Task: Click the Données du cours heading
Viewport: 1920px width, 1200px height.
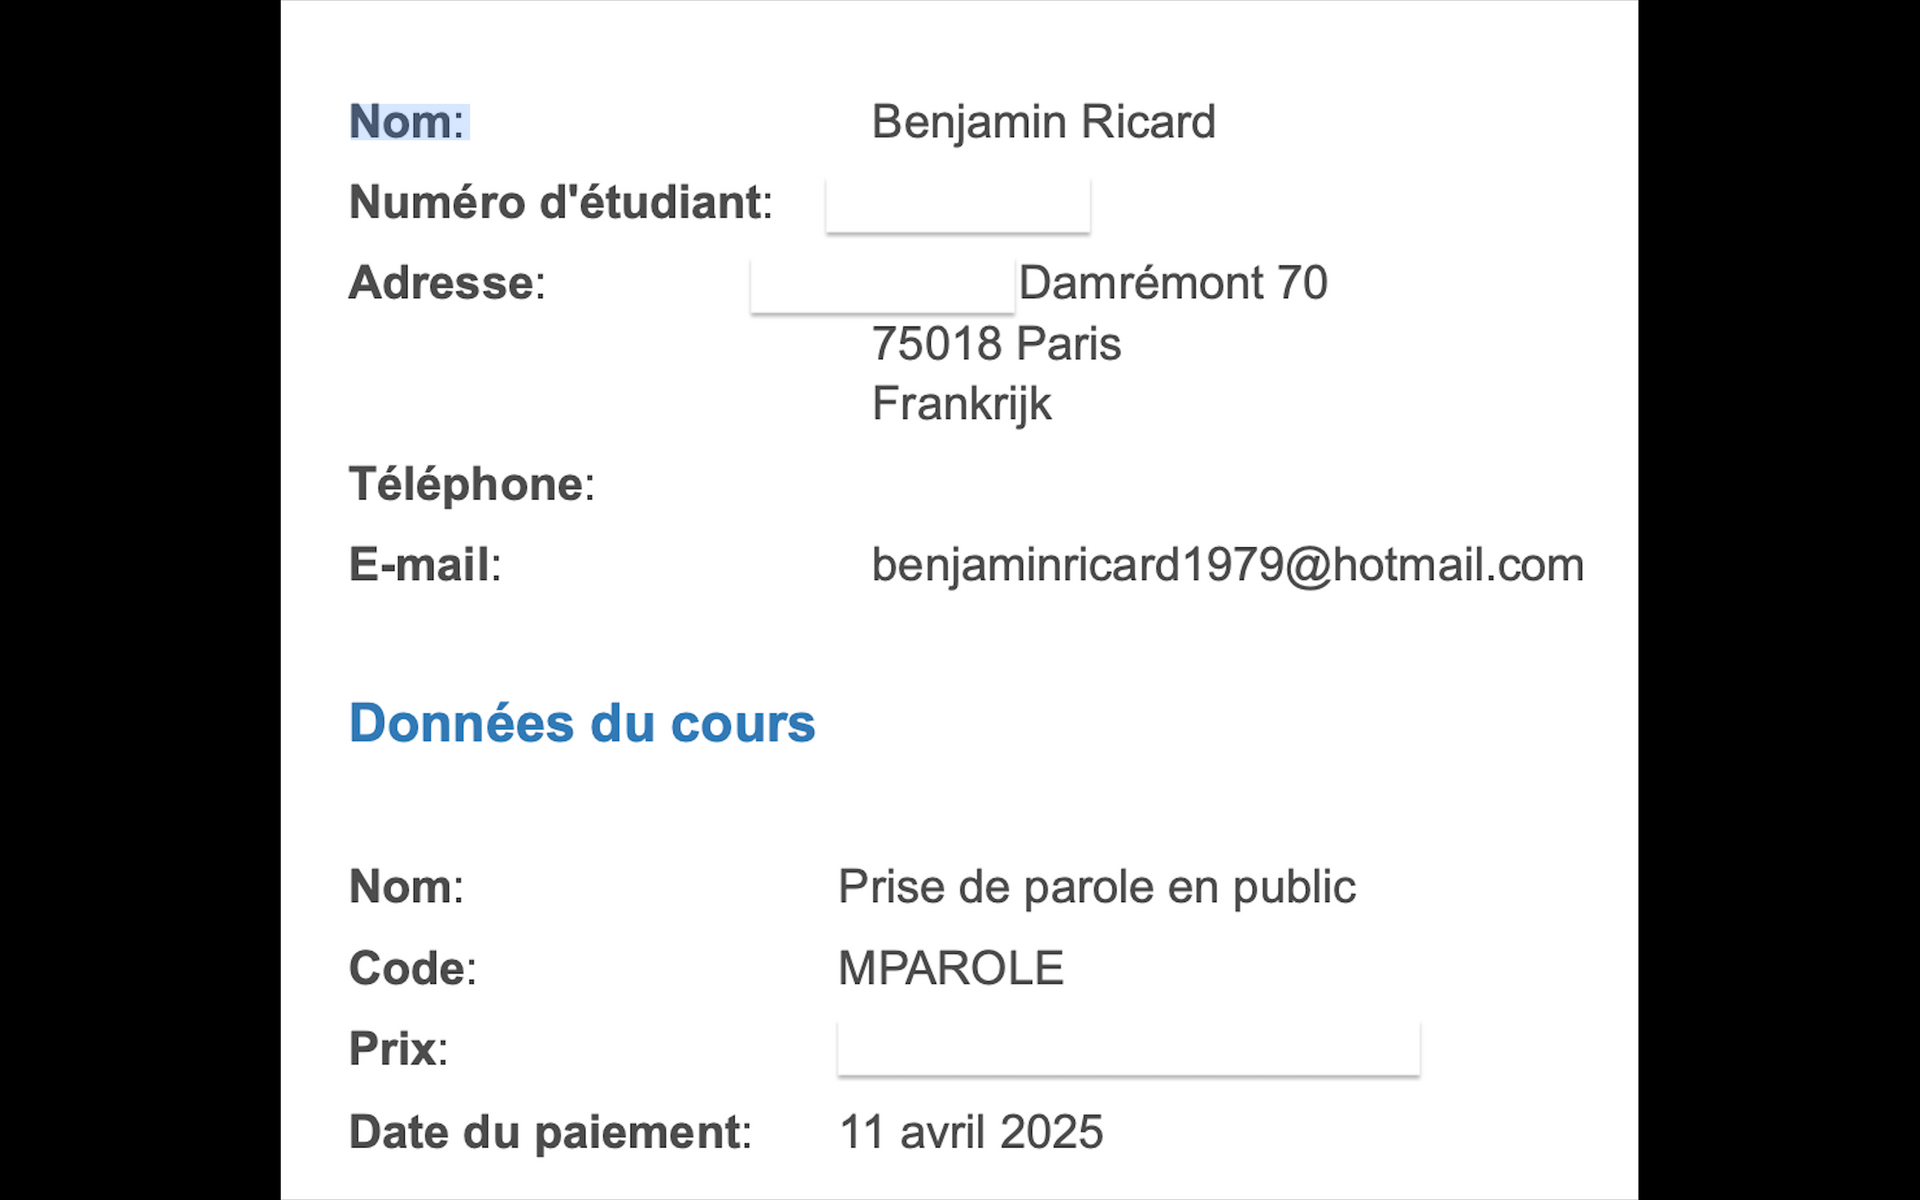Action: tap(582, 723)
